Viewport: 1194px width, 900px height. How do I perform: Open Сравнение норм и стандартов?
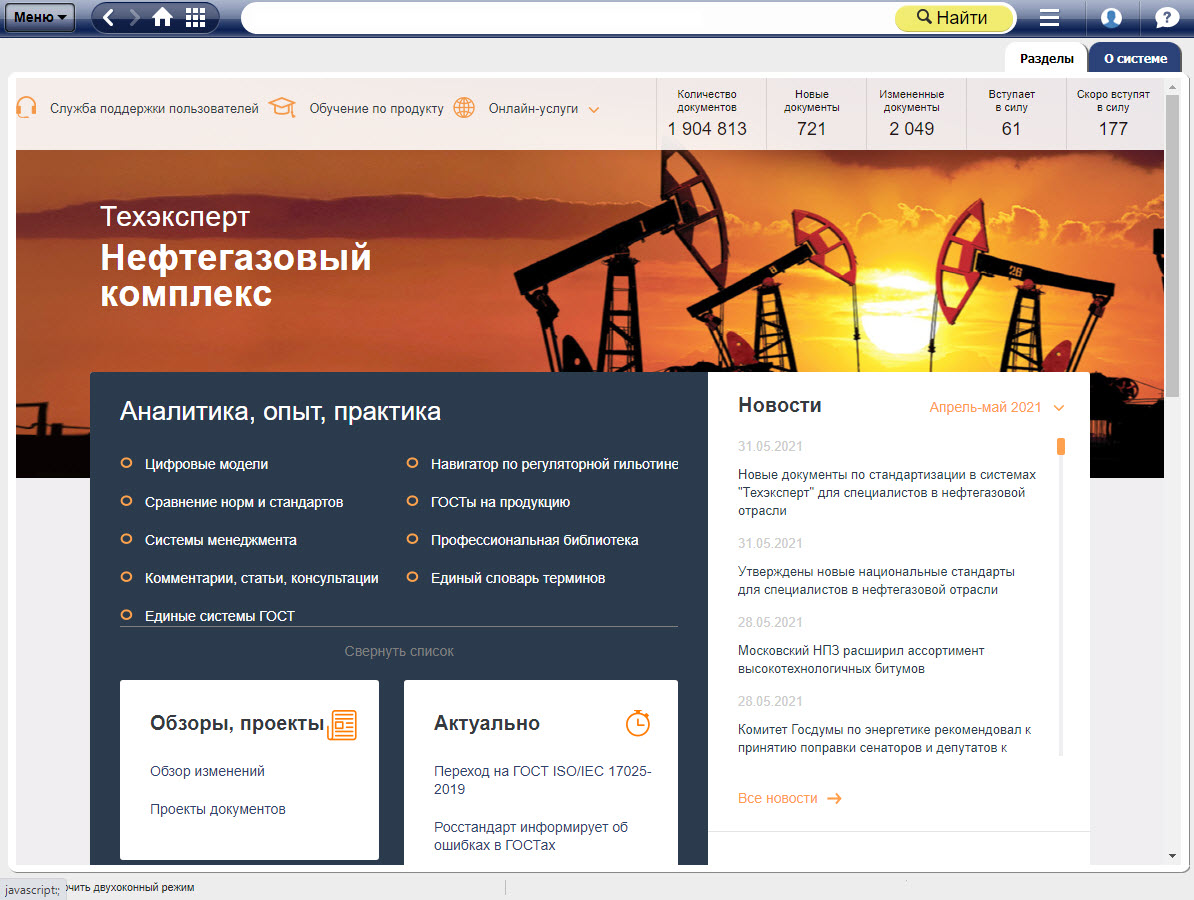point(244,502)
